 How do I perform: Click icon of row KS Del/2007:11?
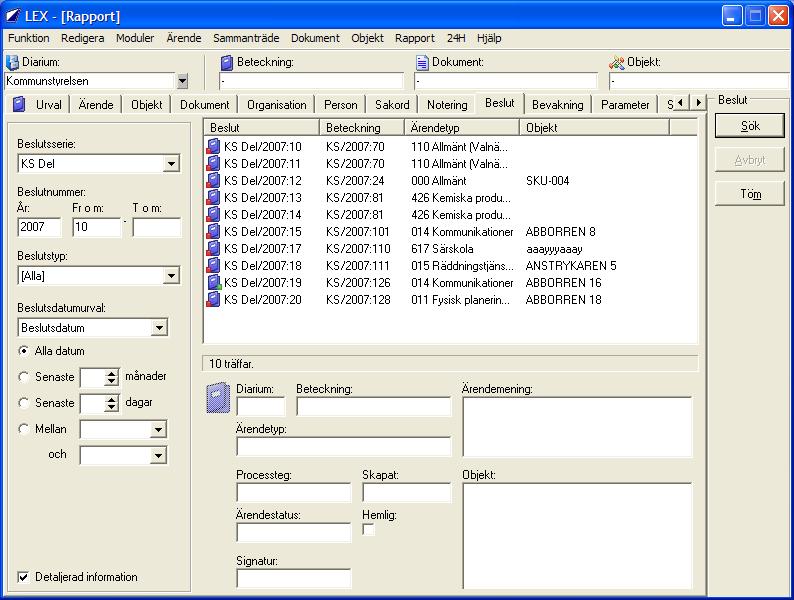click(213, 164)
